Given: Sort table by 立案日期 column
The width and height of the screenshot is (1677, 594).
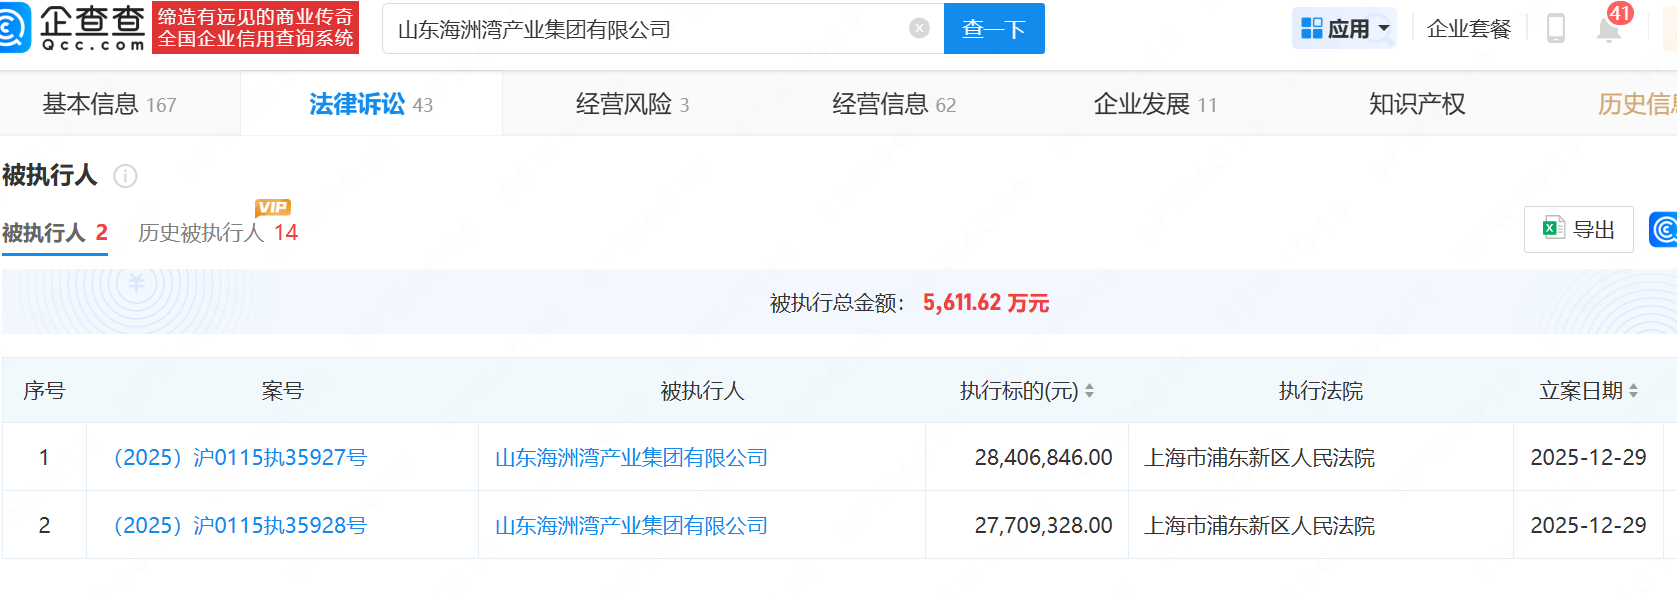Looking at the screenshot, I should 1633,391.
